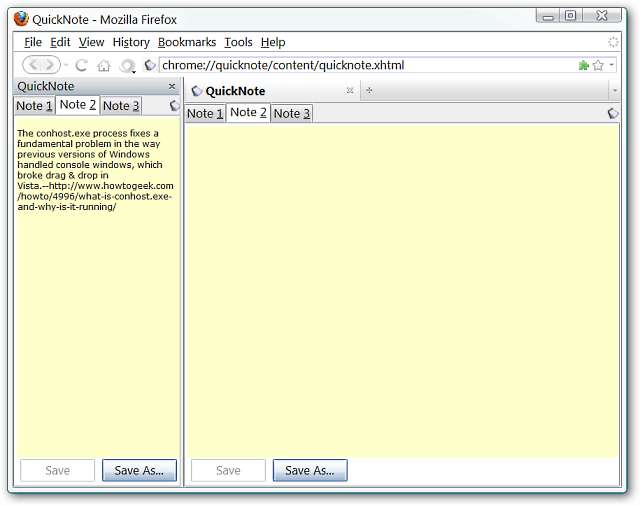Click the green puzzle add-on icon
The image size is (640, 506).
(584, 65)
